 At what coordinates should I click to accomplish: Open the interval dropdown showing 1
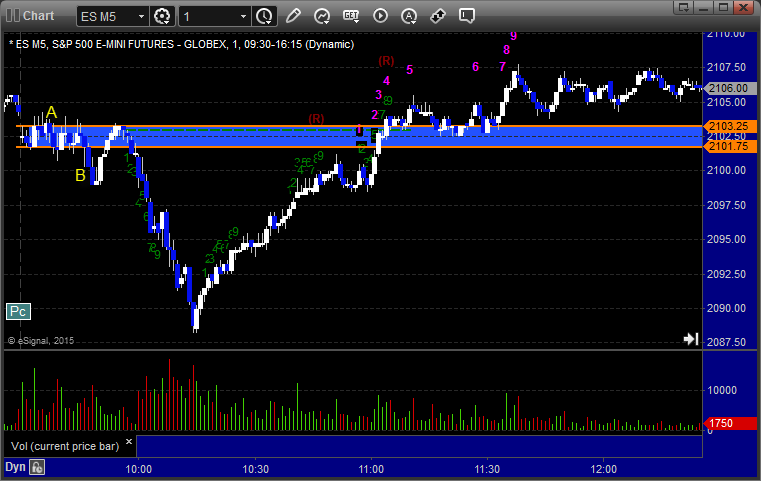pyautogui.click(x=215, y=17)
